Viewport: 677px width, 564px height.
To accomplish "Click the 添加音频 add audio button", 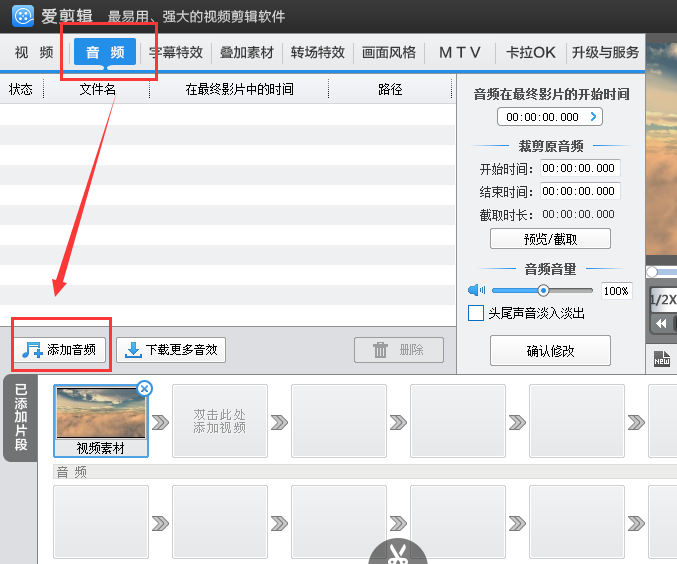I will (61, 349).
